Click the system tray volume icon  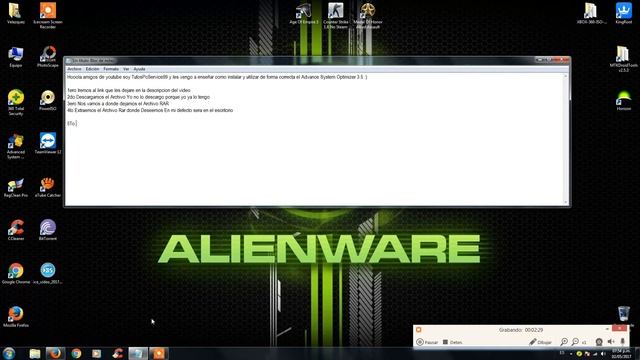(603, 353)
